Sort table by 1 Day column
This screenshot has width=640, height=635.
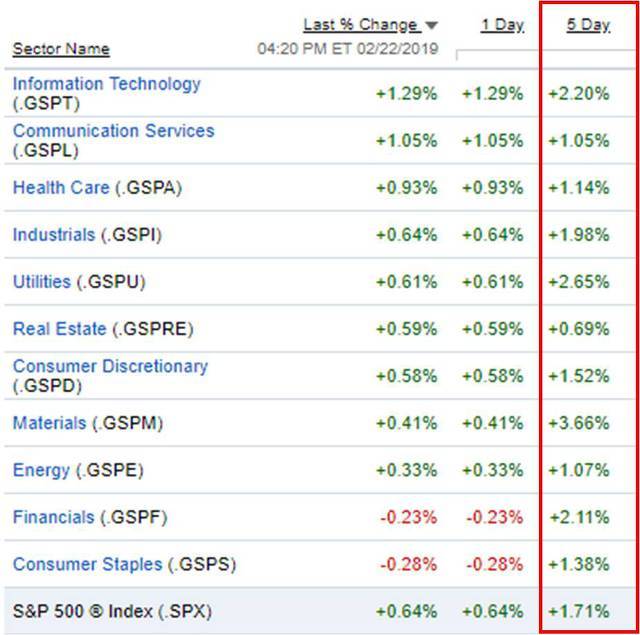[502, 25]
